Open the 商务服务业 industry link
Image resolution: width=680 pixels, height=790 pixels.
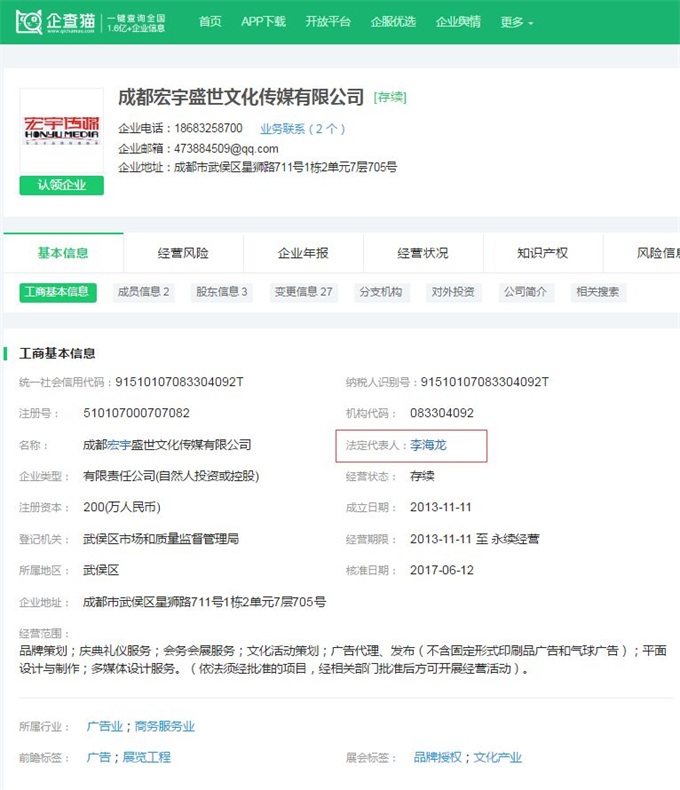click(x=165, y=727)
